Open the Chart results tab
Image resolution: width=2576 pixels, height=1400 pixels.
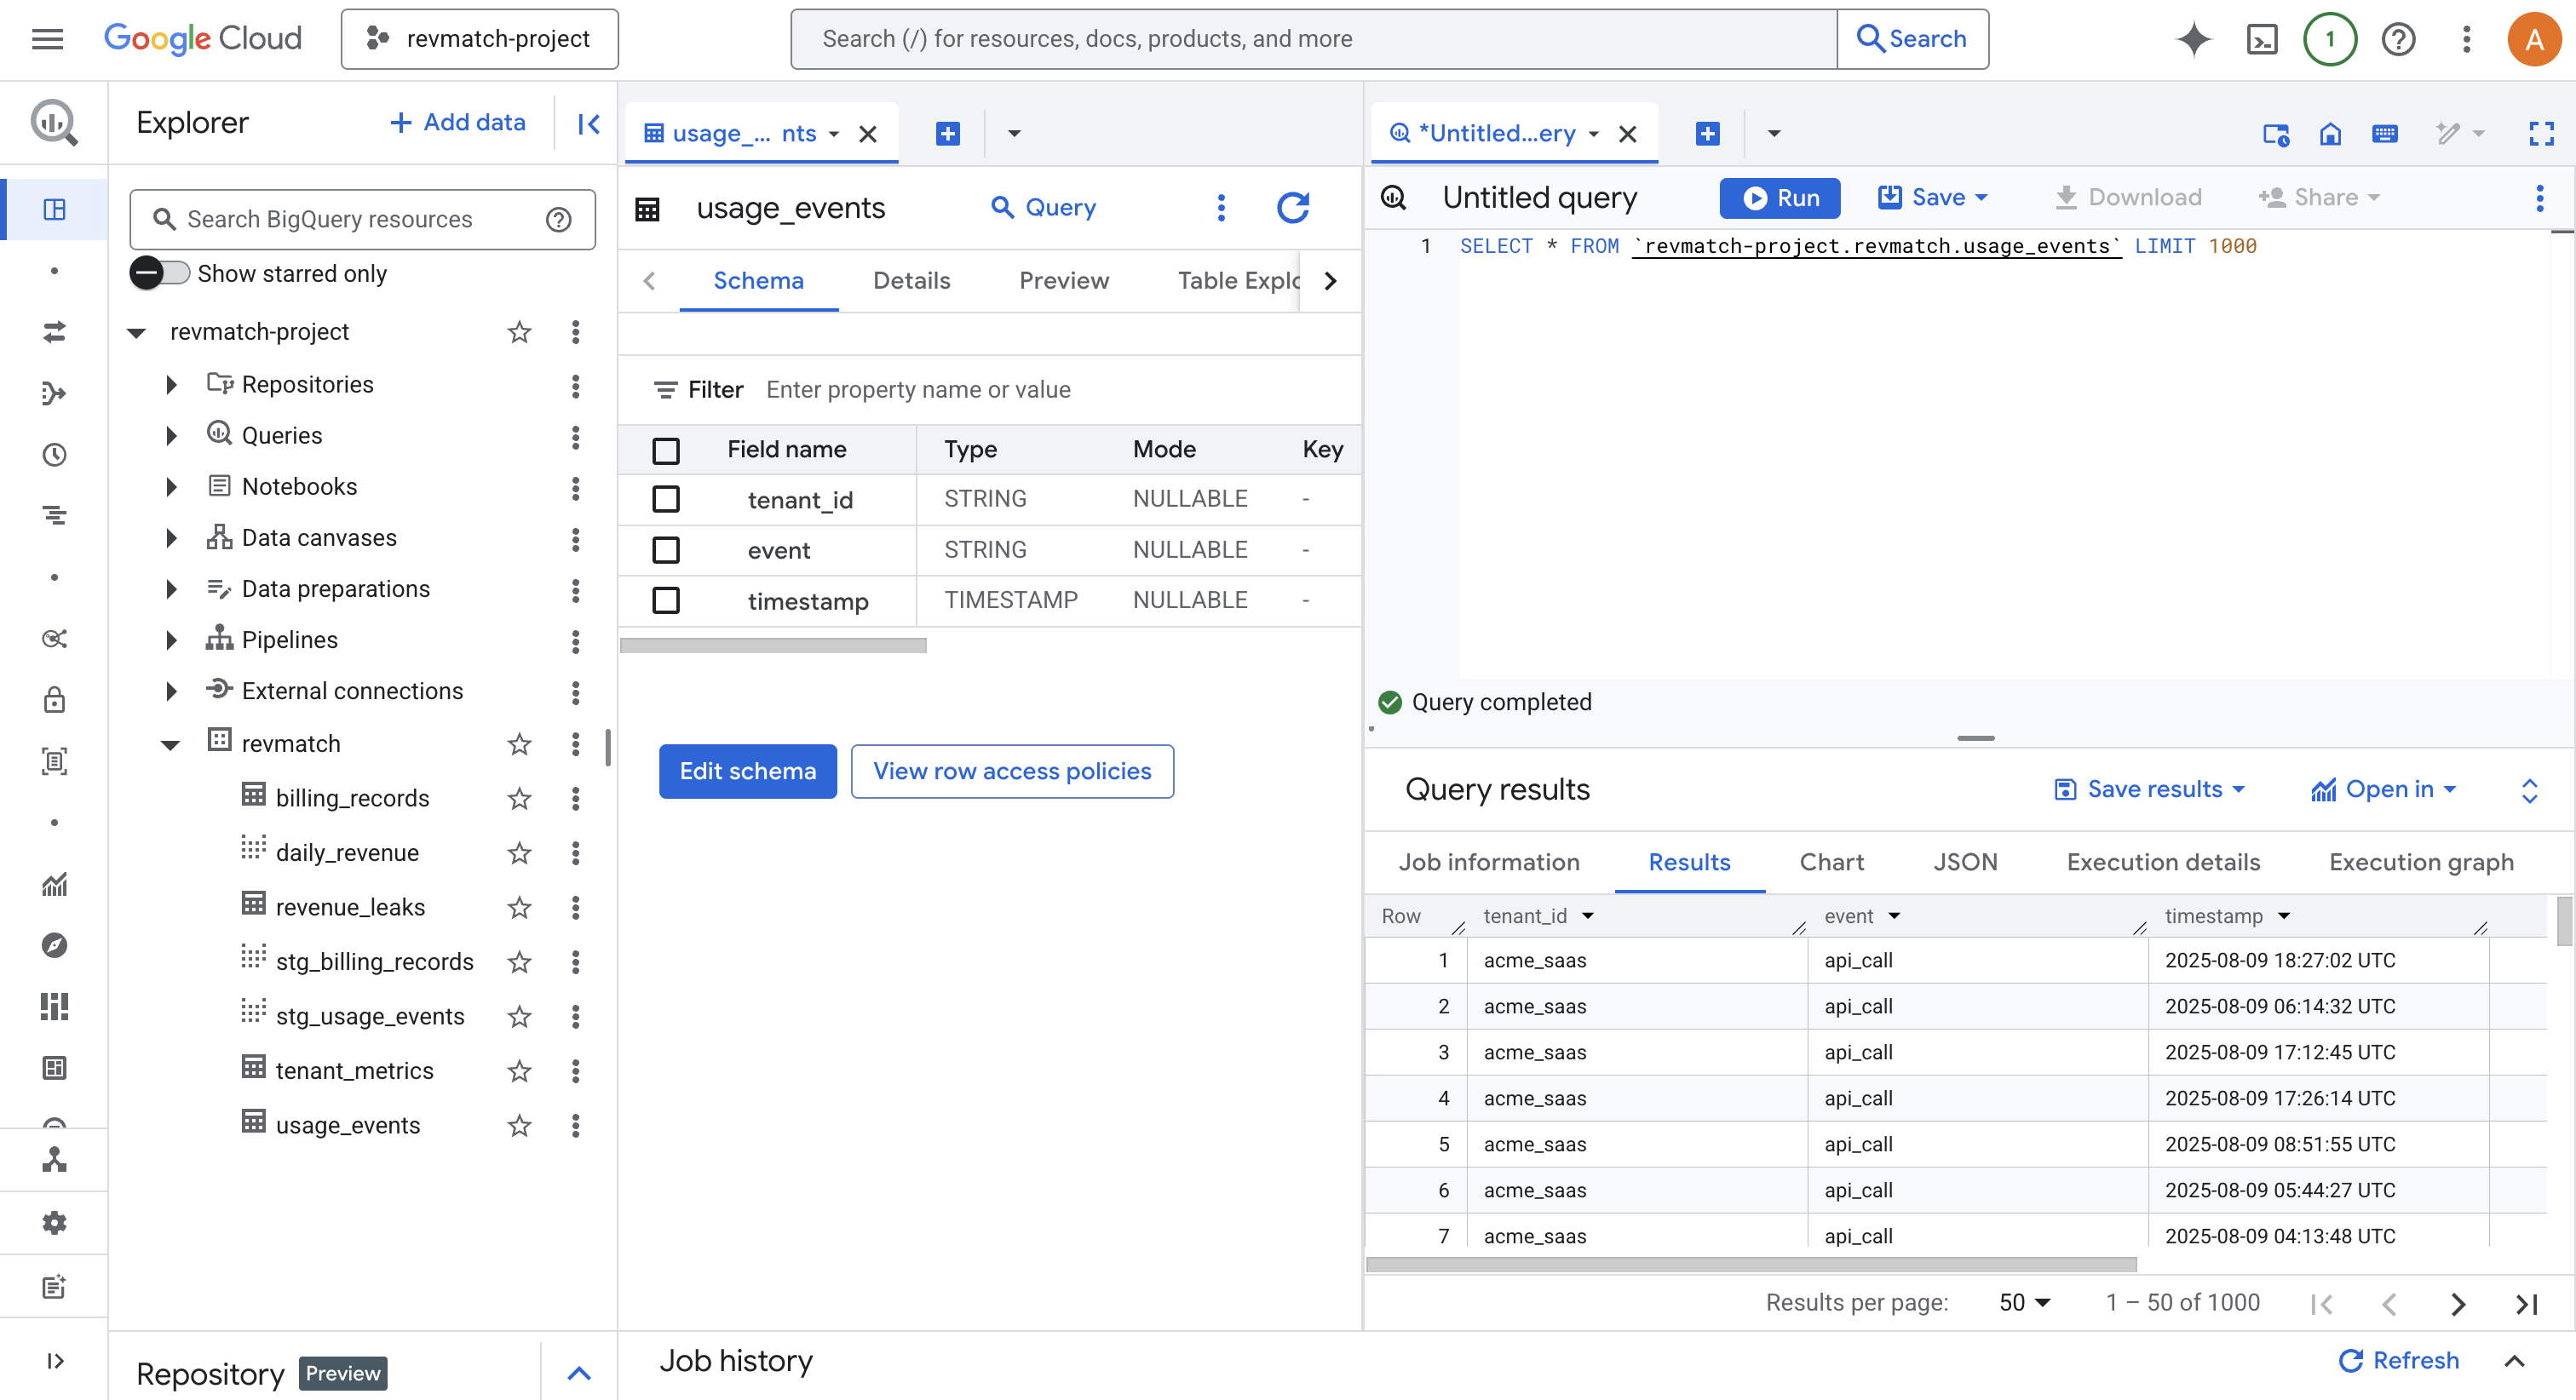pos(1831,862)
